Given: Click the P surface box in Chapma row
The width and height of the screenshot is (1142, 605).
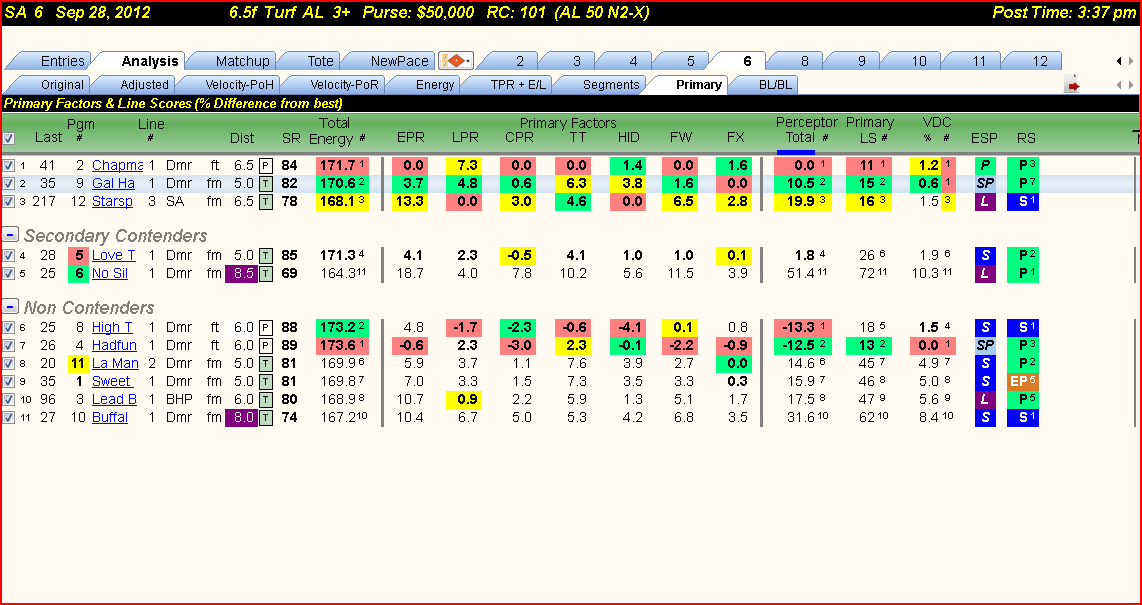Looking at the screenshot, I should pyautogui.click(x=266, y=165).
